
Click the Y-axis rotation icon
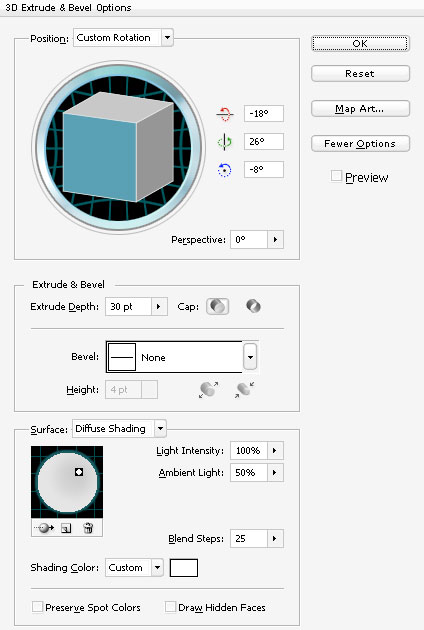click(x=225, y=142)
